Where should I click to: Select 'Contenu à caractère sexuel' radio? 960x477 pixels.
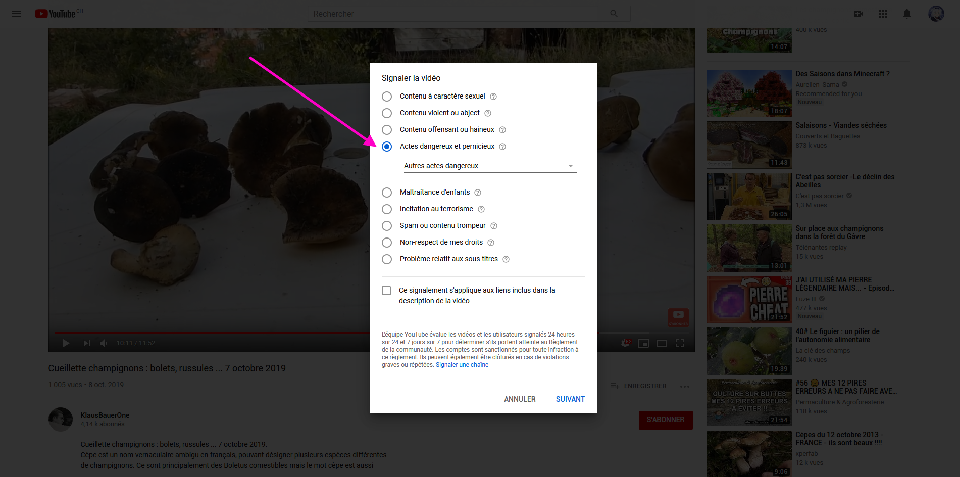(x=386, y=96)
